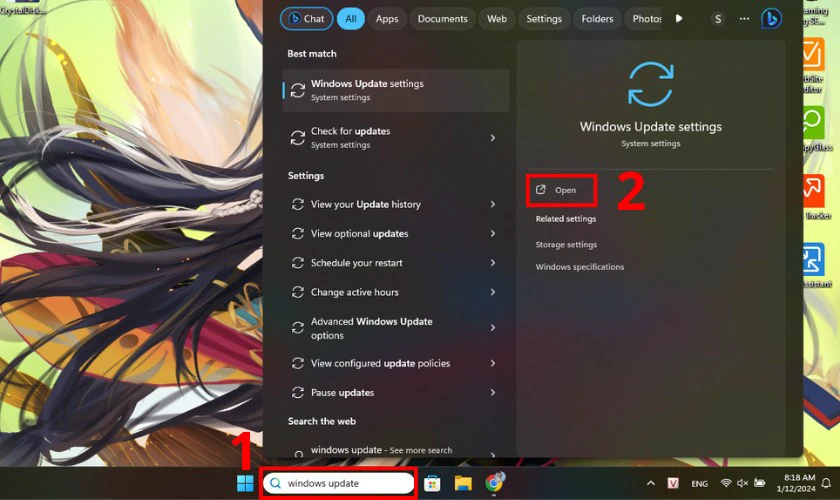Image resolution: width=840 pixels, height=500 pixels.
Task: Expand the View optional updates chevron
Action: (x=492, y=234)
